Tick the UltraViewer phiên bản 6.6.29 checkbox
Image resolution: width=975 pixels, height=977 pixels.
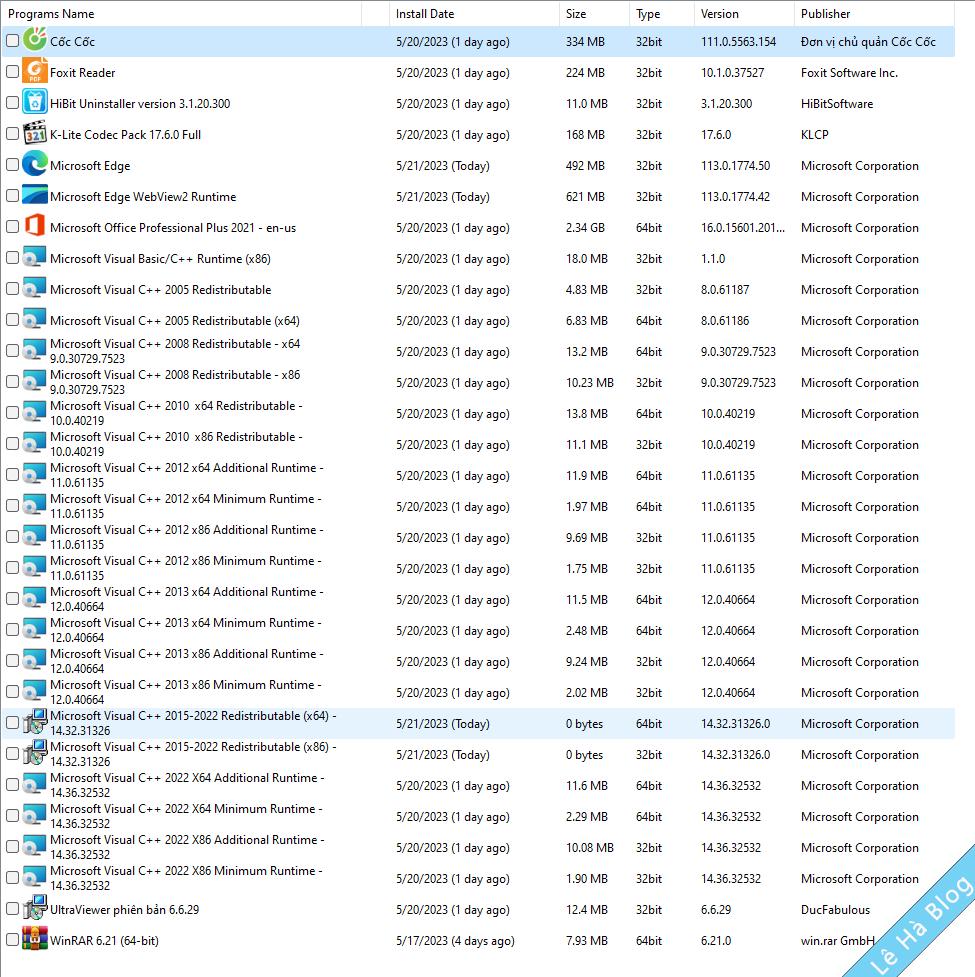tap(12, 908)
